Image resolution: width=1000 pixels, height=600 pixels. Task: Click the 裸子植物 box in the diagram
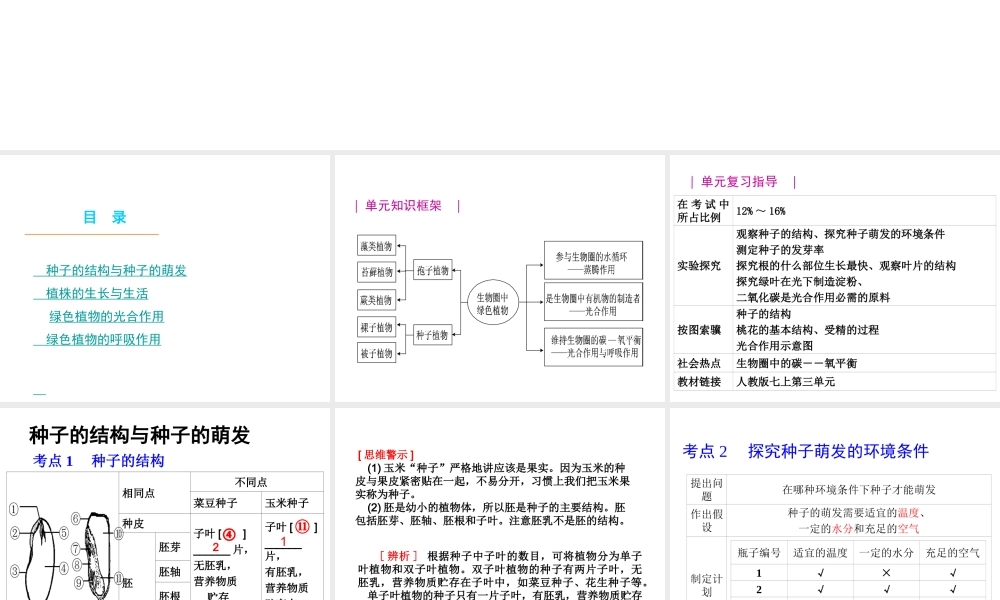[376, 327]
